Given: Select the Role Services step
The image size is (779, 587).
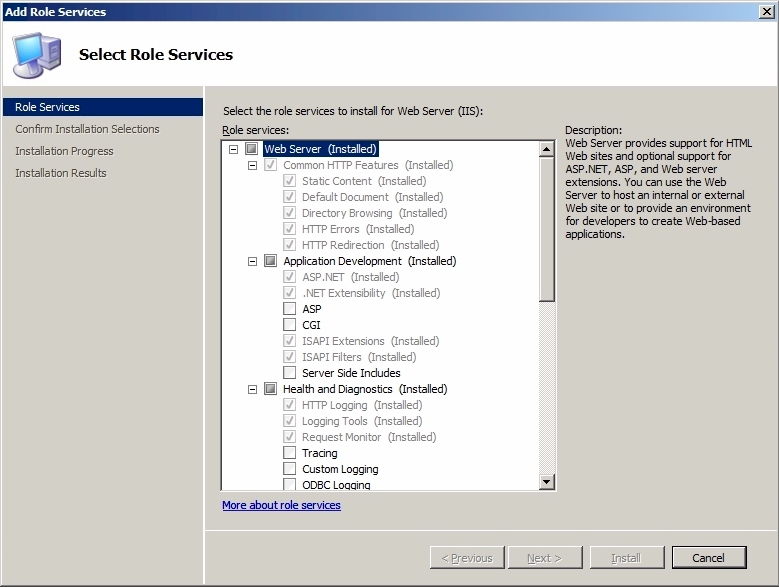Looking at the screenshot, I should tap(103, 107).
